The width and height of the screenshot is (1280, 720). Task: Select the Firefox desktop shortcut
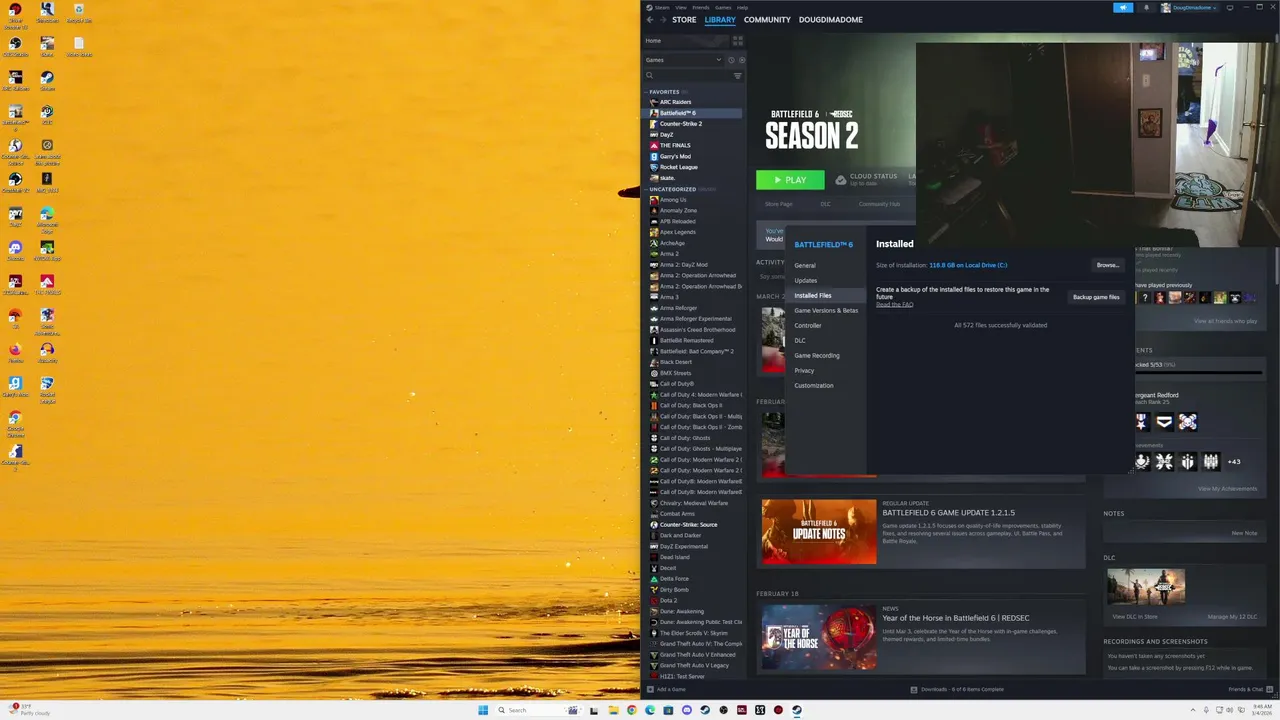coord(15,352)
